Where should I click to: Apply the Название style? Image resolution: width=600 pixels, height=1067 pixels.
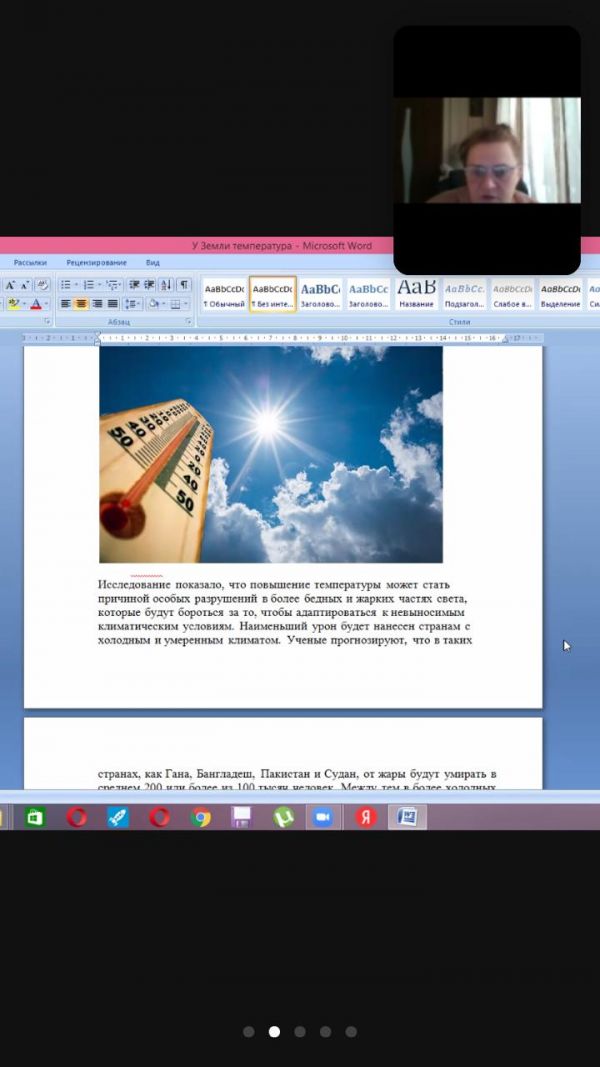416,294
